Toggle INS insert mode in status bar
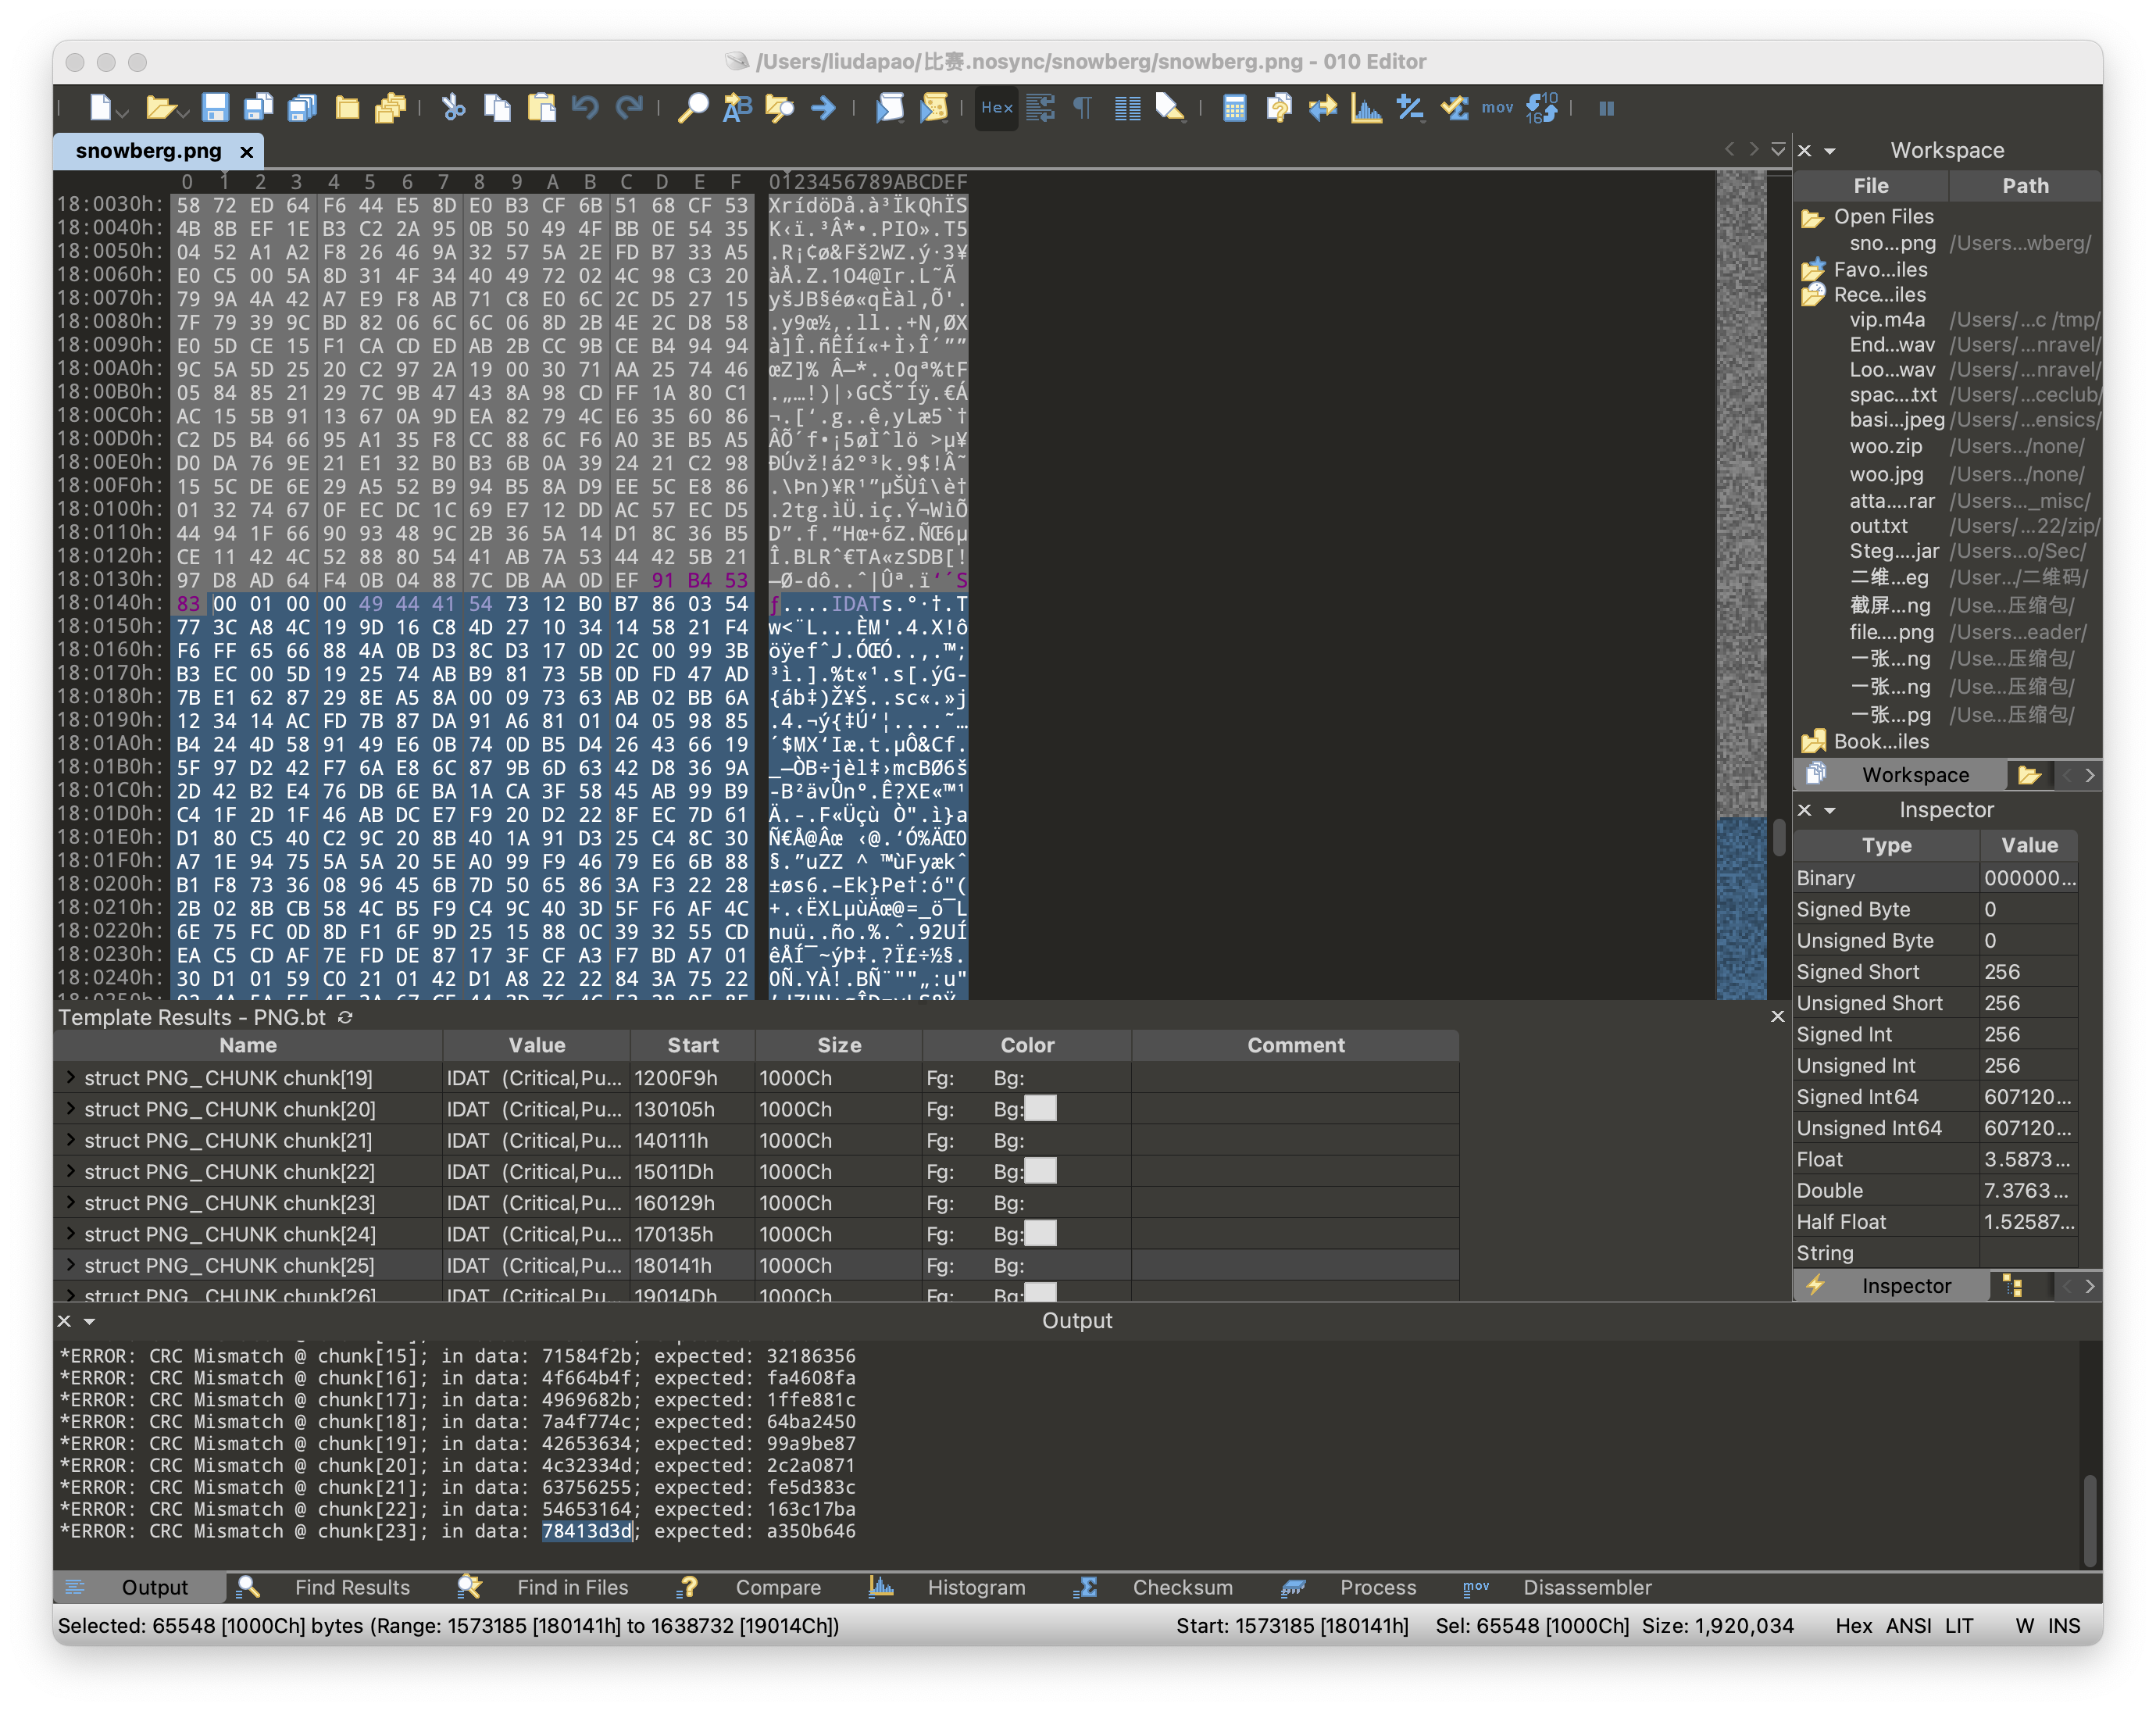This screenshot has width=2156, height=1711. point(2064,1625)
